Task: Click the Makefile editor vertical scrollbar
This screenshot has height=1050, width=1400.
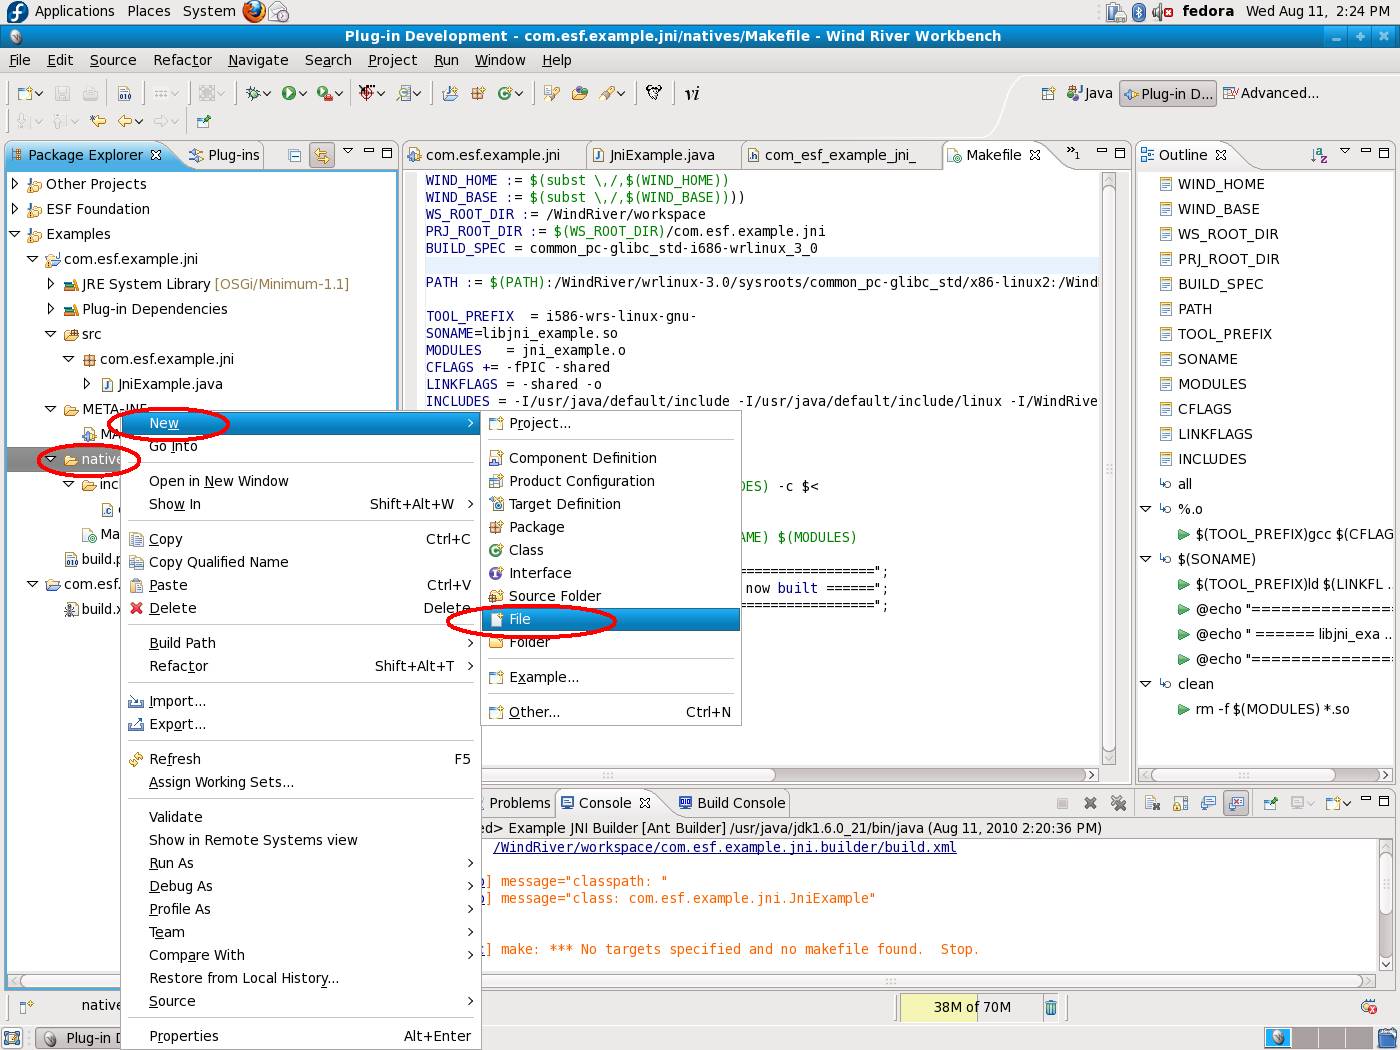Action: click(1109, 468)
